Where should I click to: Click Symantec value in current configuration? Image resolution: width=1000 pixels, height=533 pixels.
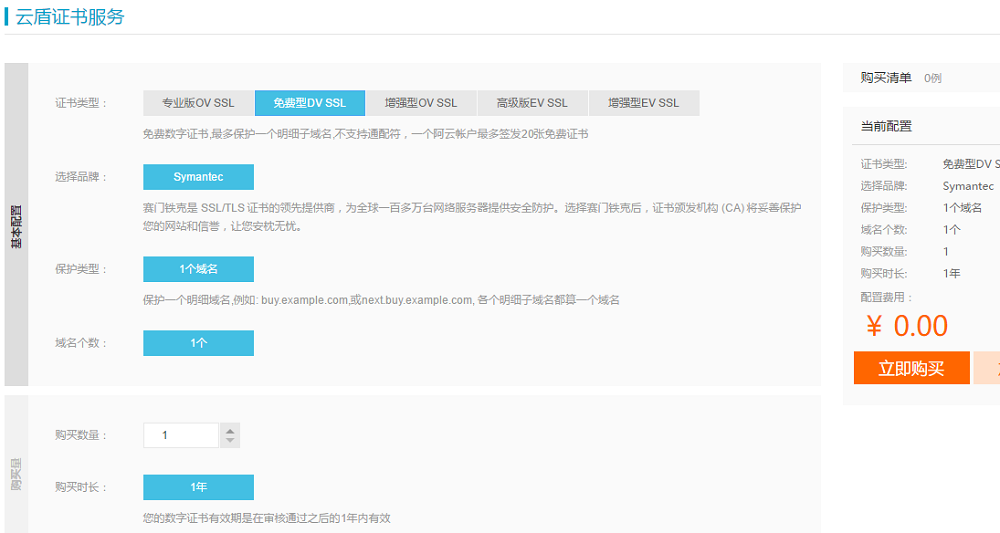click(968, 186)
